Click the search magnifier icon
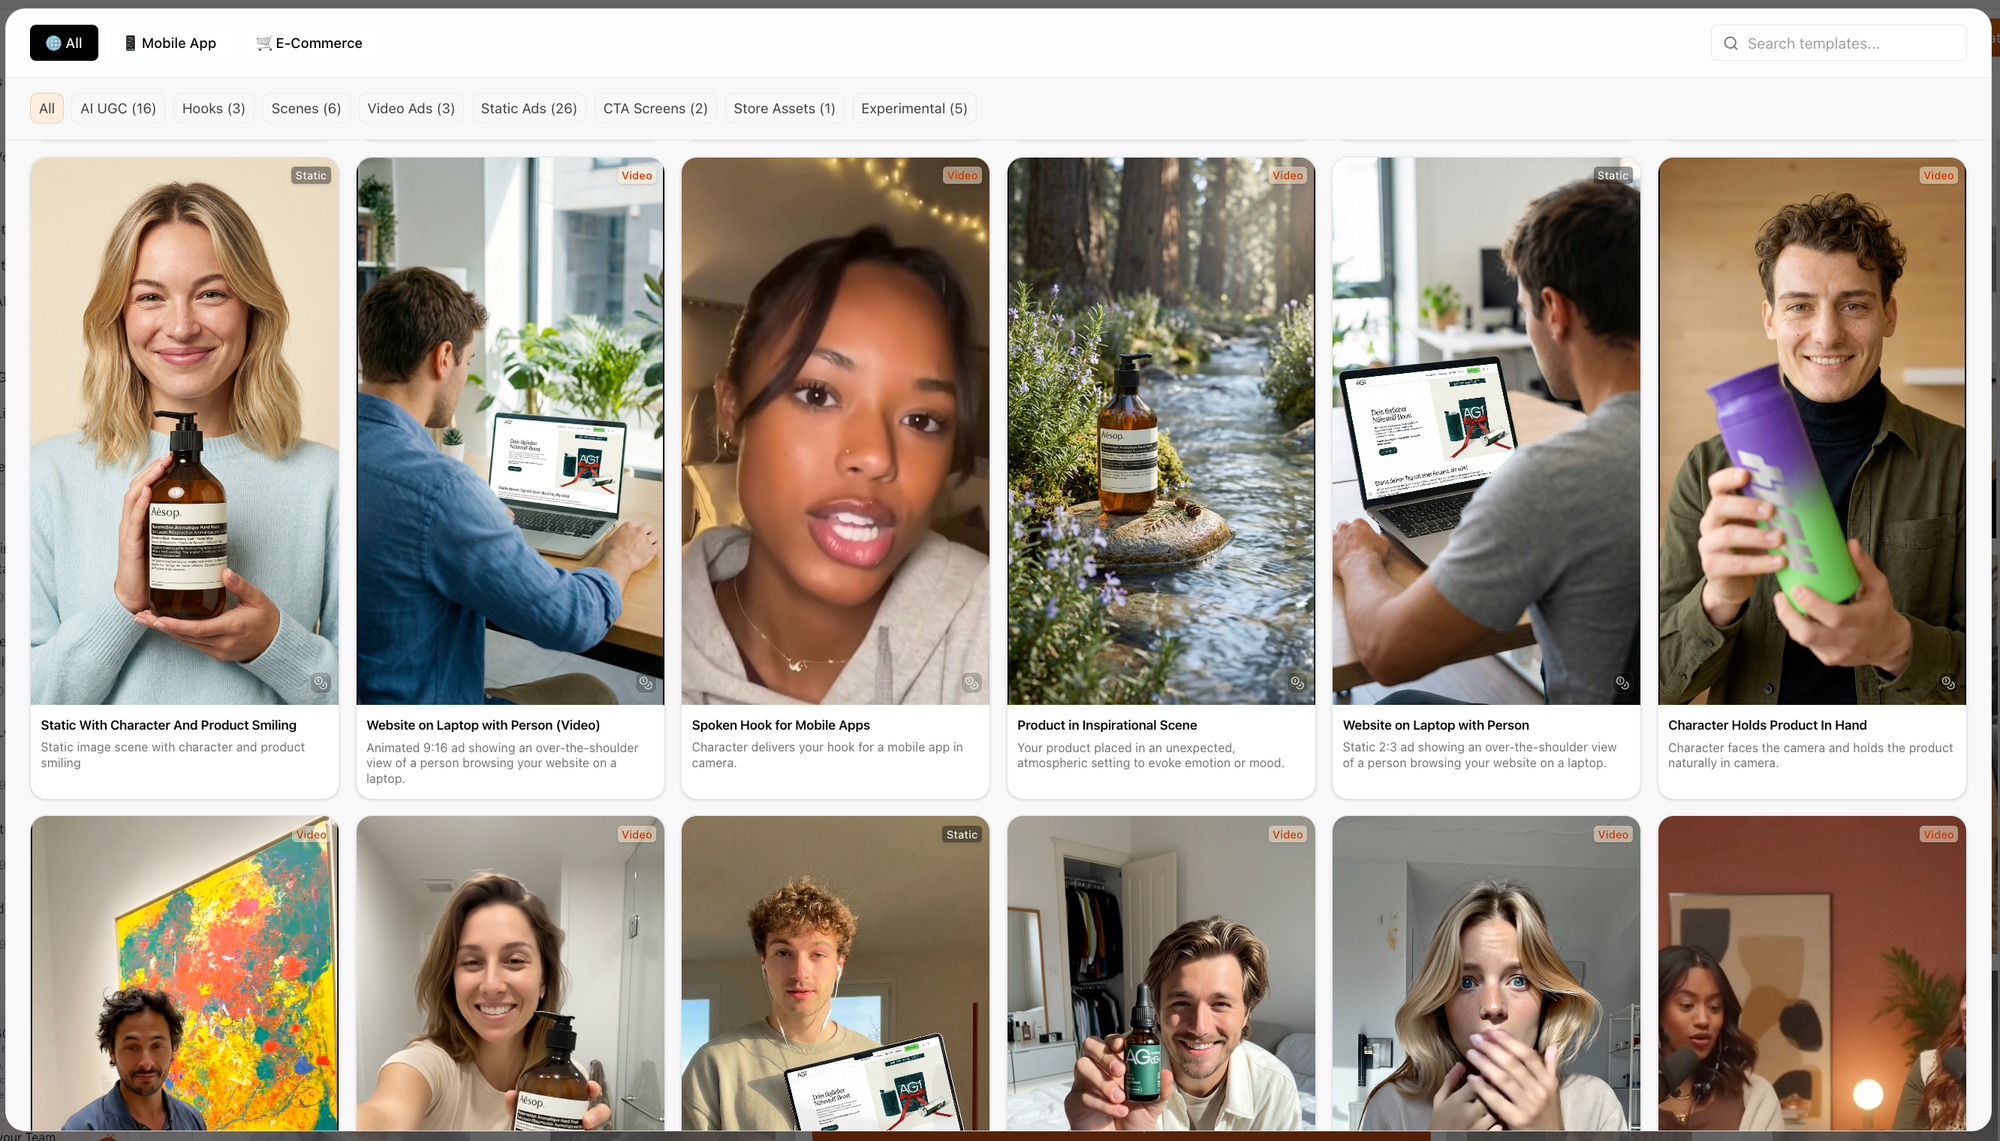Viewport: 2000px width, 1141px height. (1731, 43)
